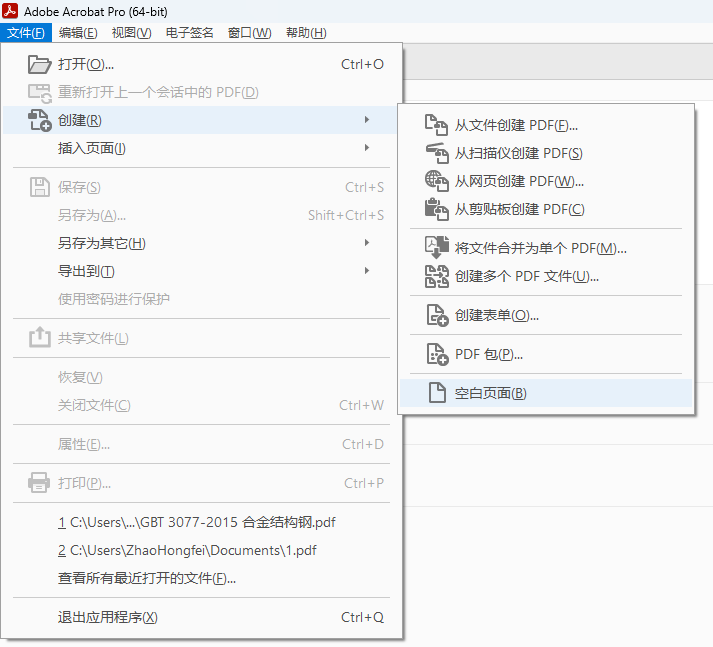Click the blank page icon beside 空白页面(B)

click(x=437, y=393)
